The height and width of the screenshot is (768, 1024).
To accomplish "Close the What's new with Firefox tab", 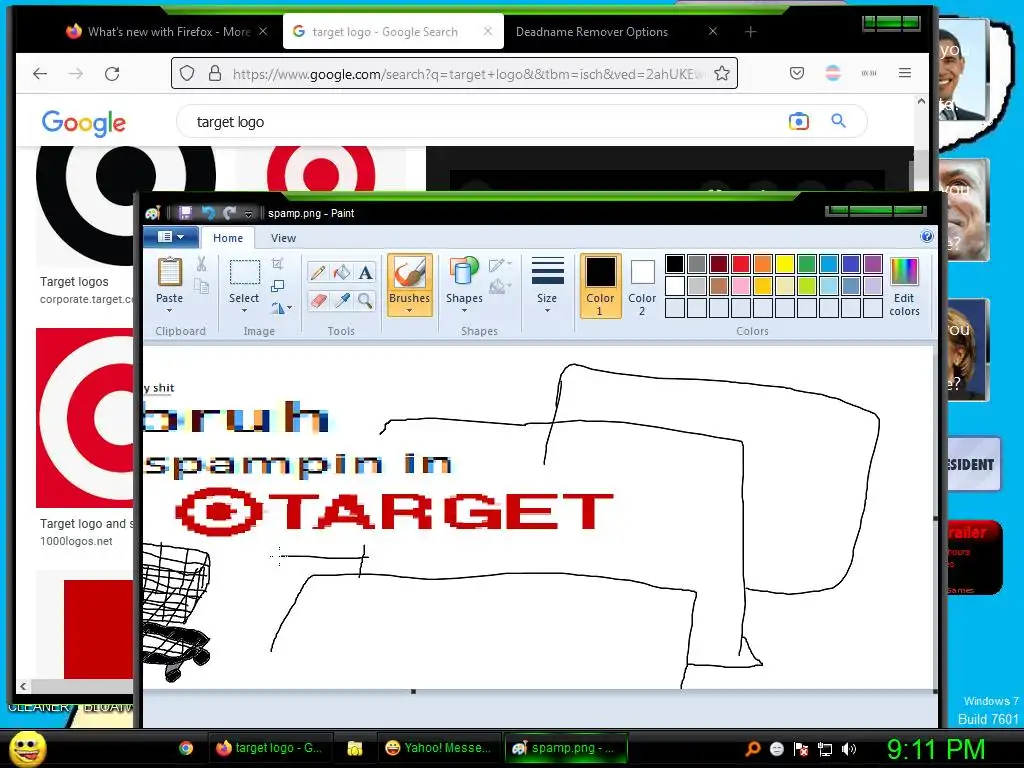I will tap(263, 31).
